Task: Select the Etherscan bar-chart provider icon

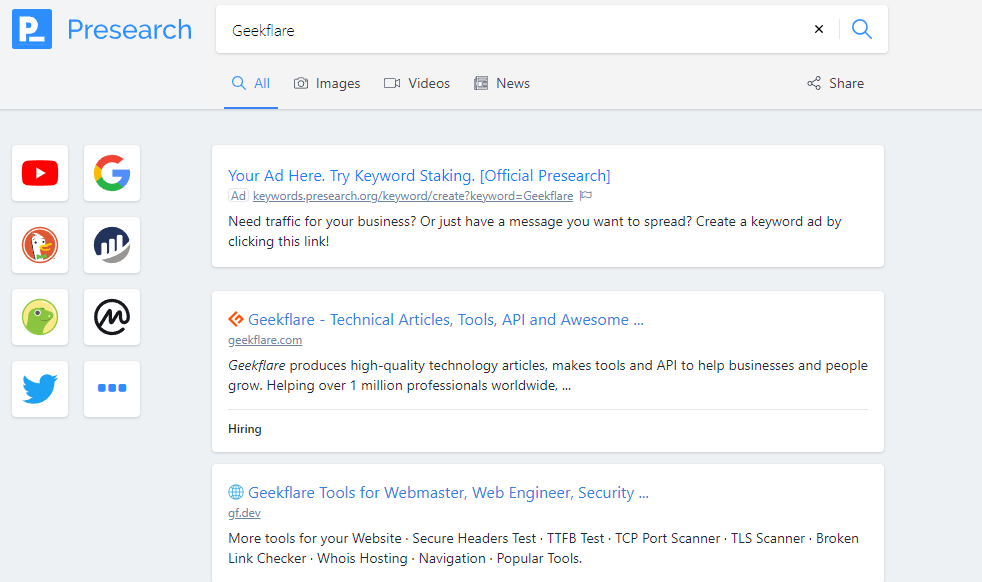Action: point(112,245)
